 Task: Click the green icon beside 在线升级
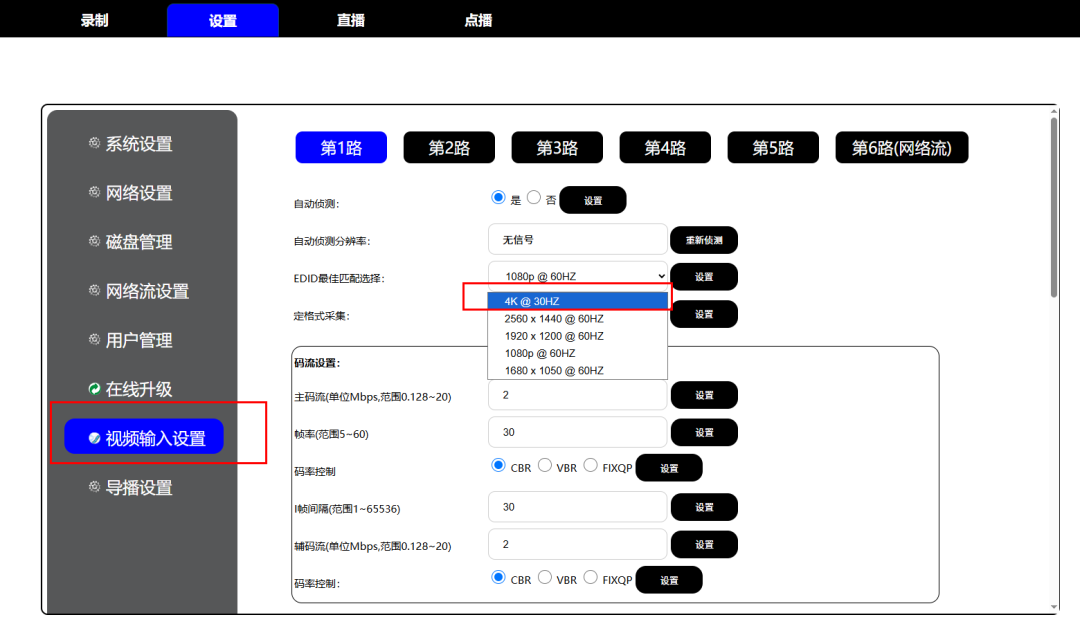pos(96,388)
